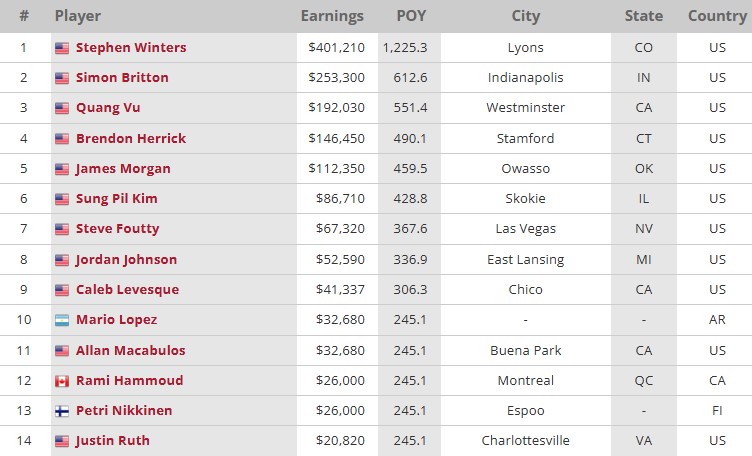
Task: Open Simon Britton's player page
Action: [122, 78]
